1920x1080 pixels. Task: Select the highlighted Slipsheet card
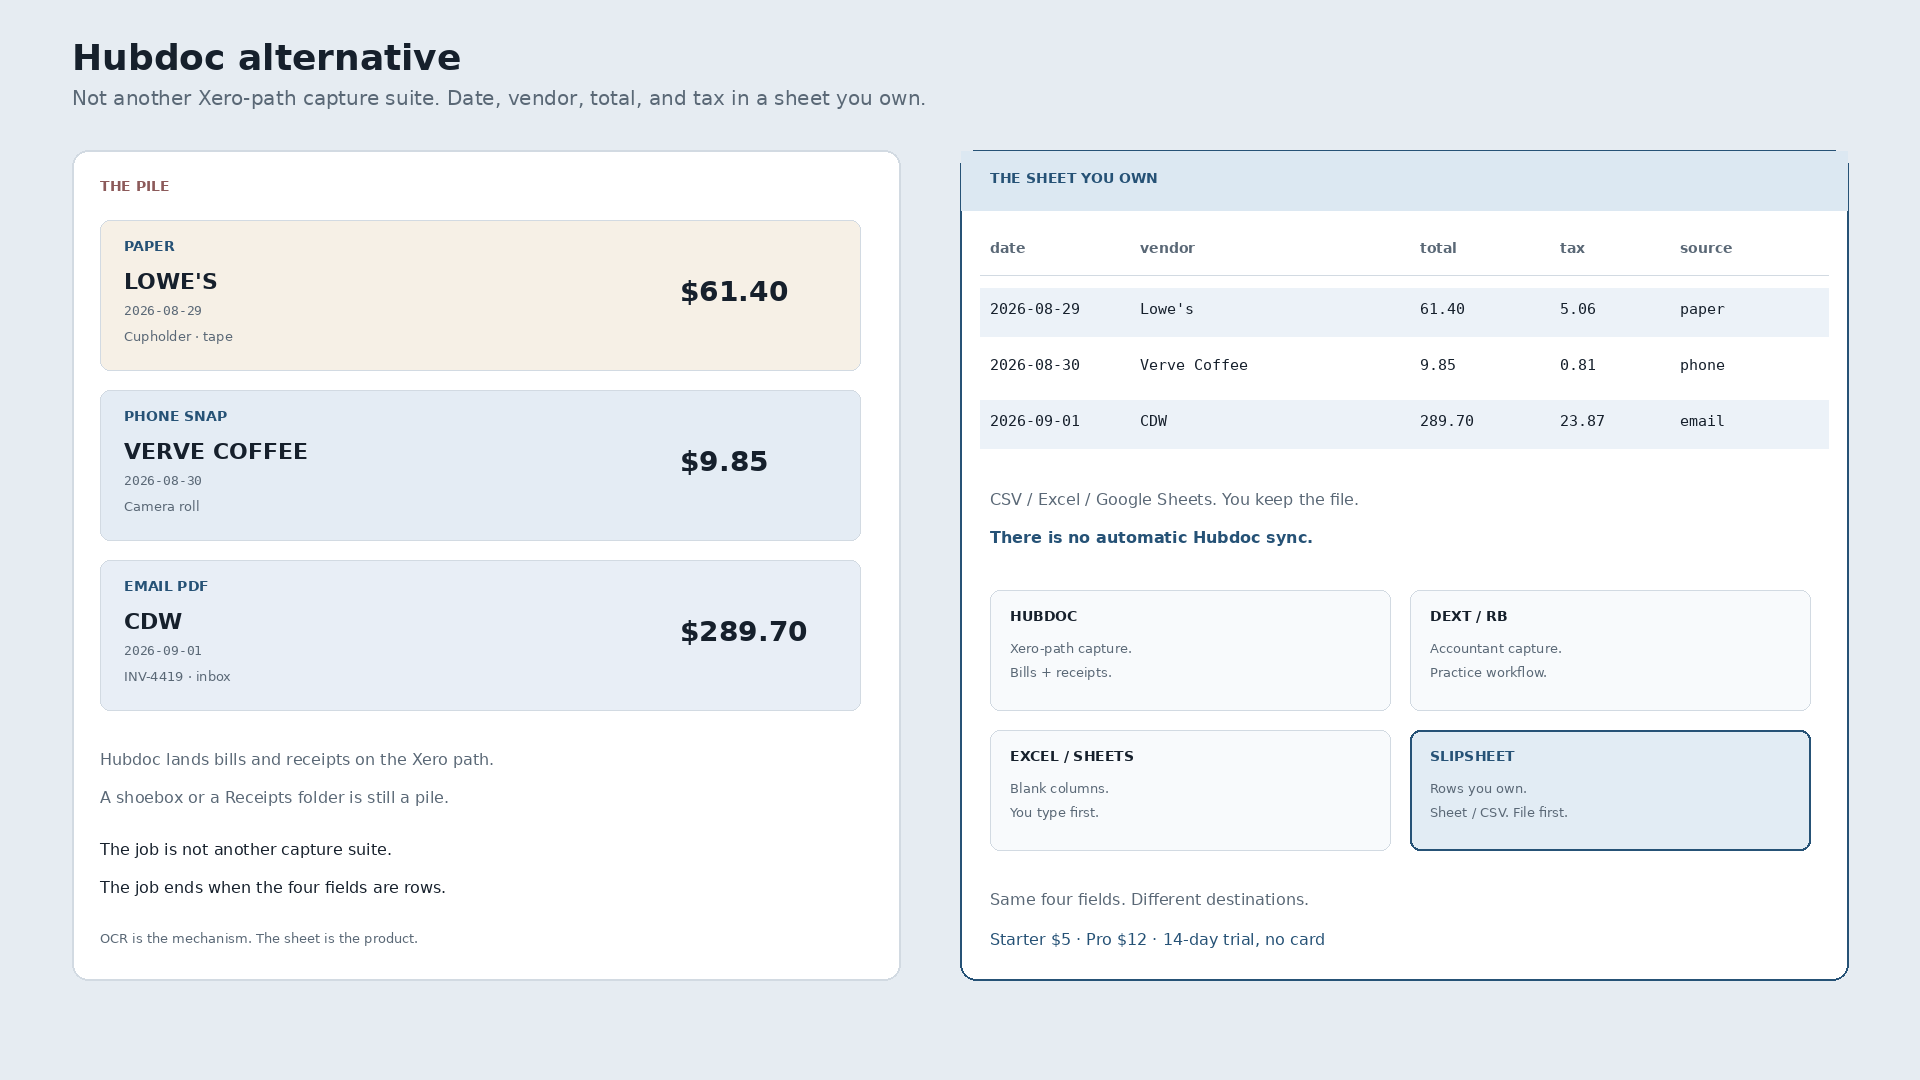click(x=1610, y=790)
